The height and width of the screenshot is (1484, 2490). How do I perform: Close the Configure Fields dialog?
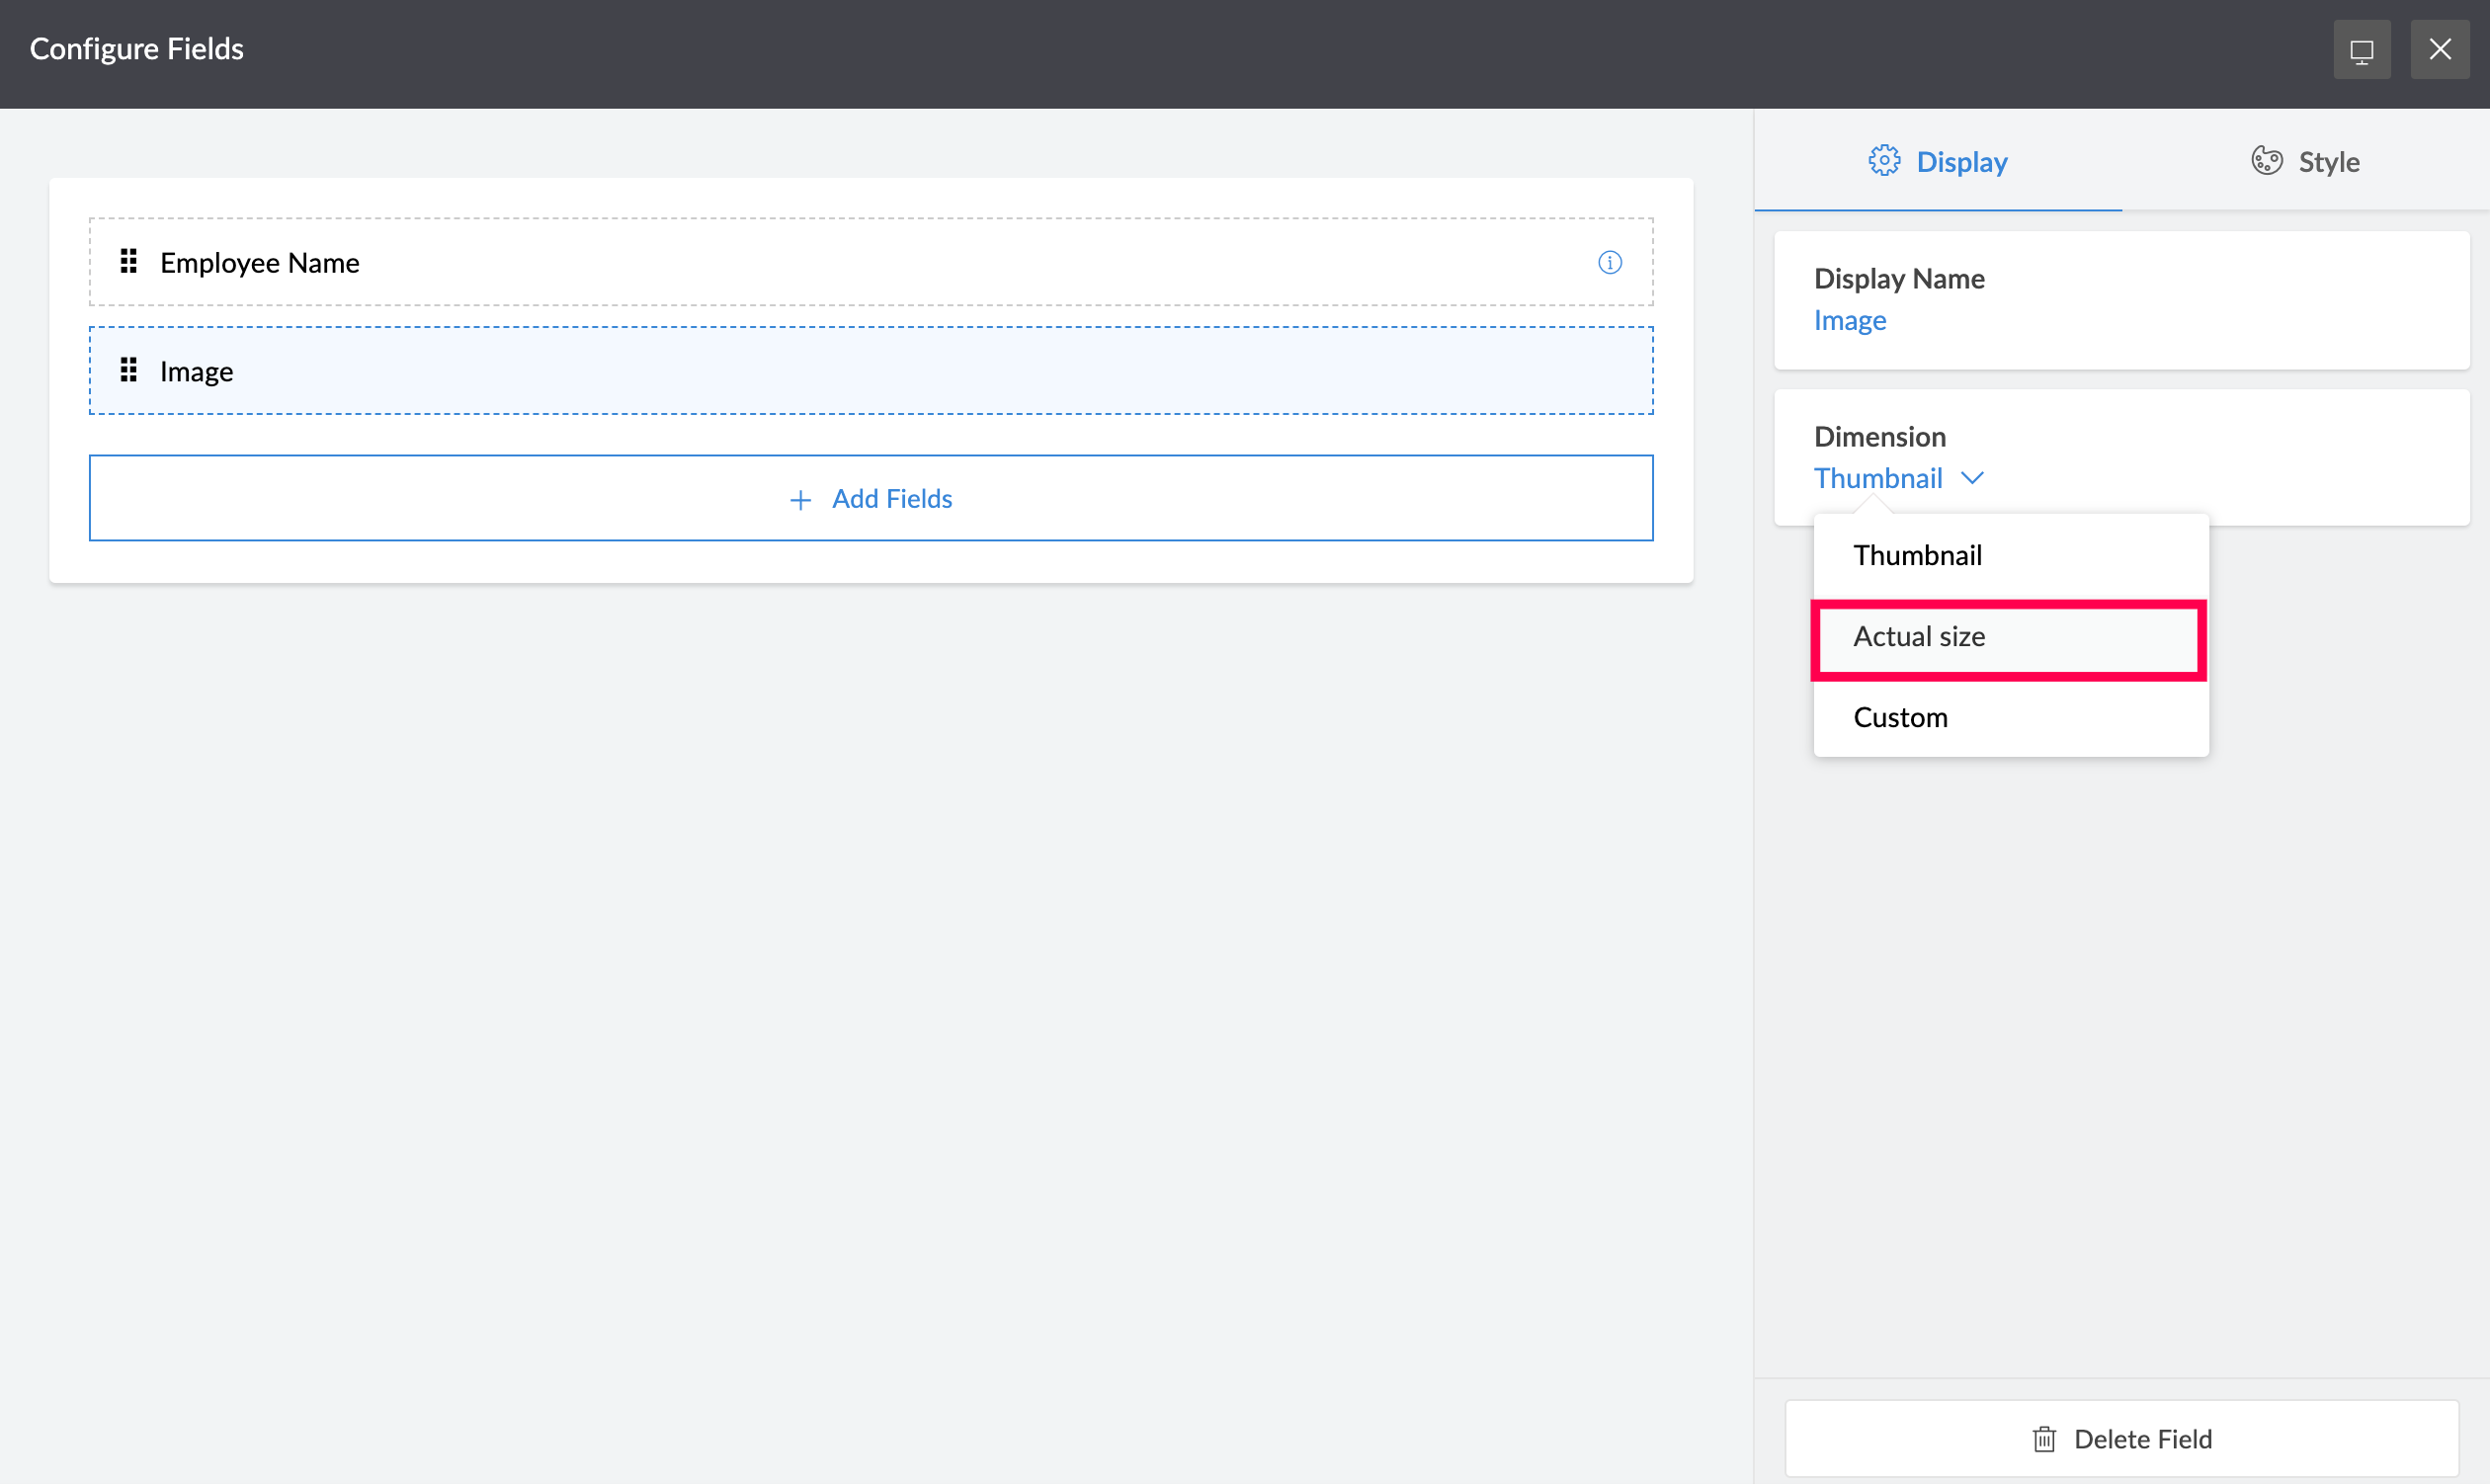tap(2439, 49)
